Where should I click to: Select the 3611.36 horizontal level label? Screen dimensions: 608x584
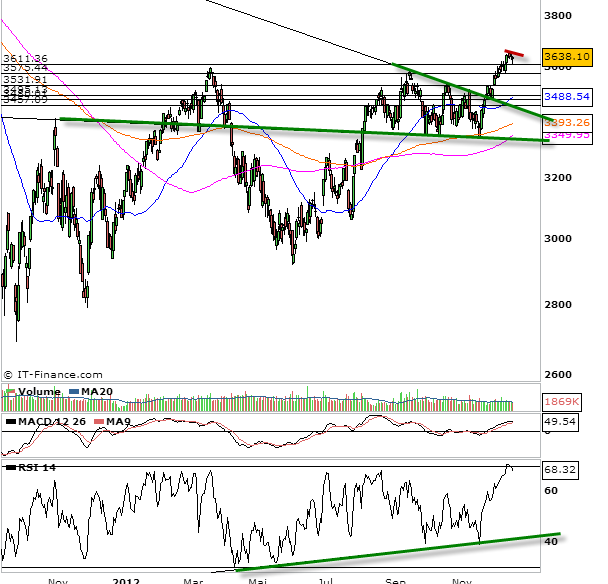(25, 59)
